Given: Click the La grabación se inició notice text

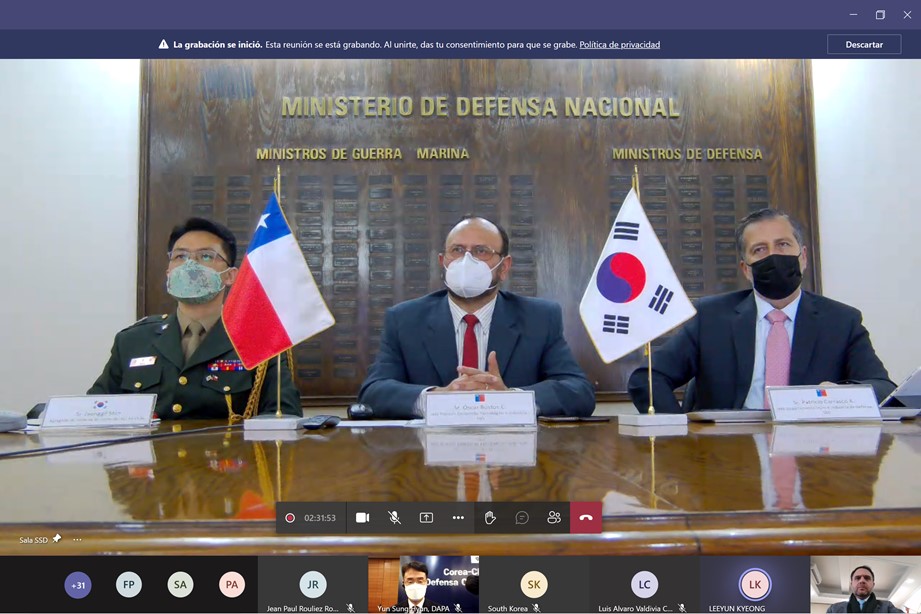Looking at the screenshot, I should [217, 45].
